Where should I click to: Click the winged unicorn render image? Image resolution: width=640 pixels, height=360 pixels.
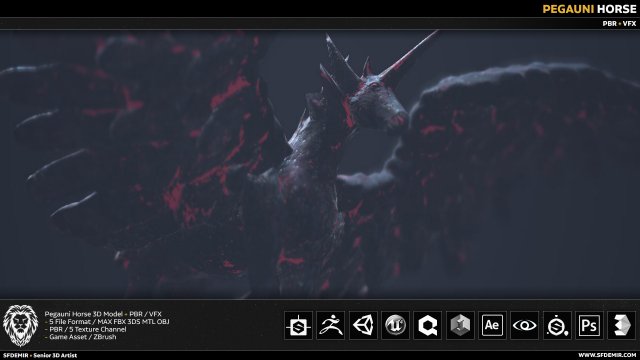click(x=320, y=164)
